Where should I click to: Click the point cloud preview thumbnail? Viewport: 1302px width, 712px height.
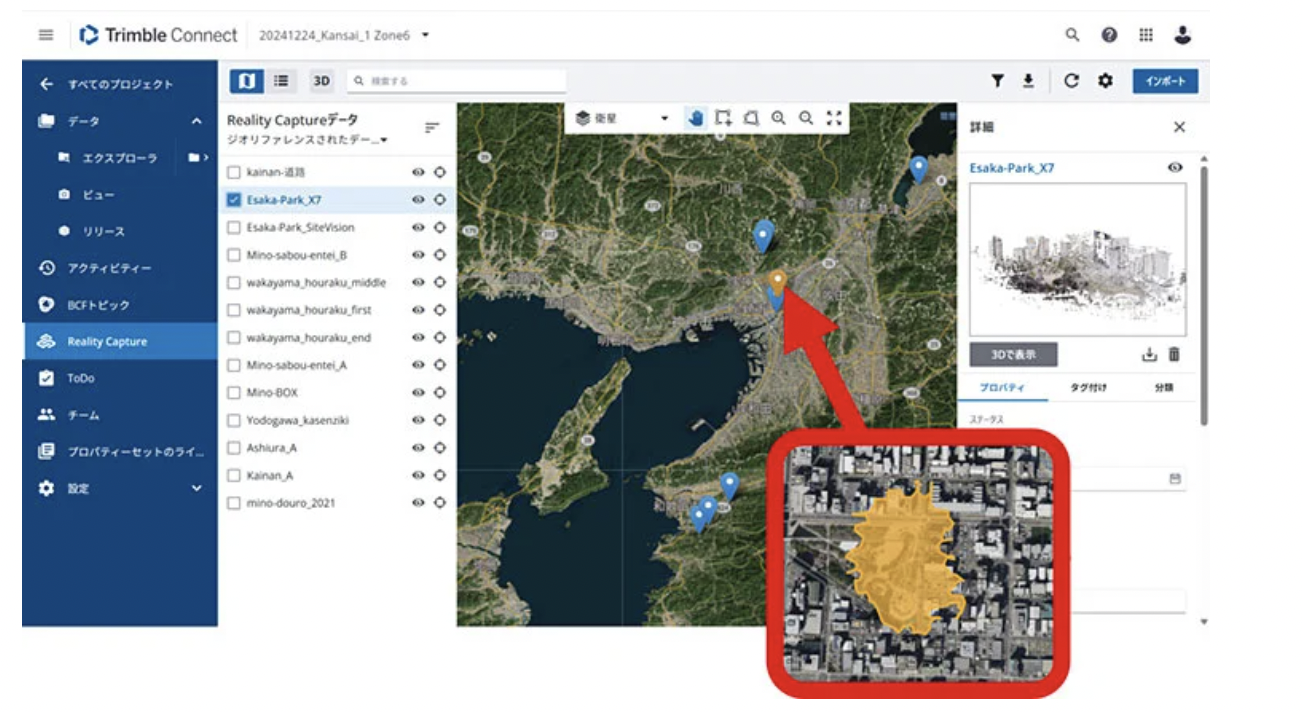pyautogui.click(x=1078, y=260)
